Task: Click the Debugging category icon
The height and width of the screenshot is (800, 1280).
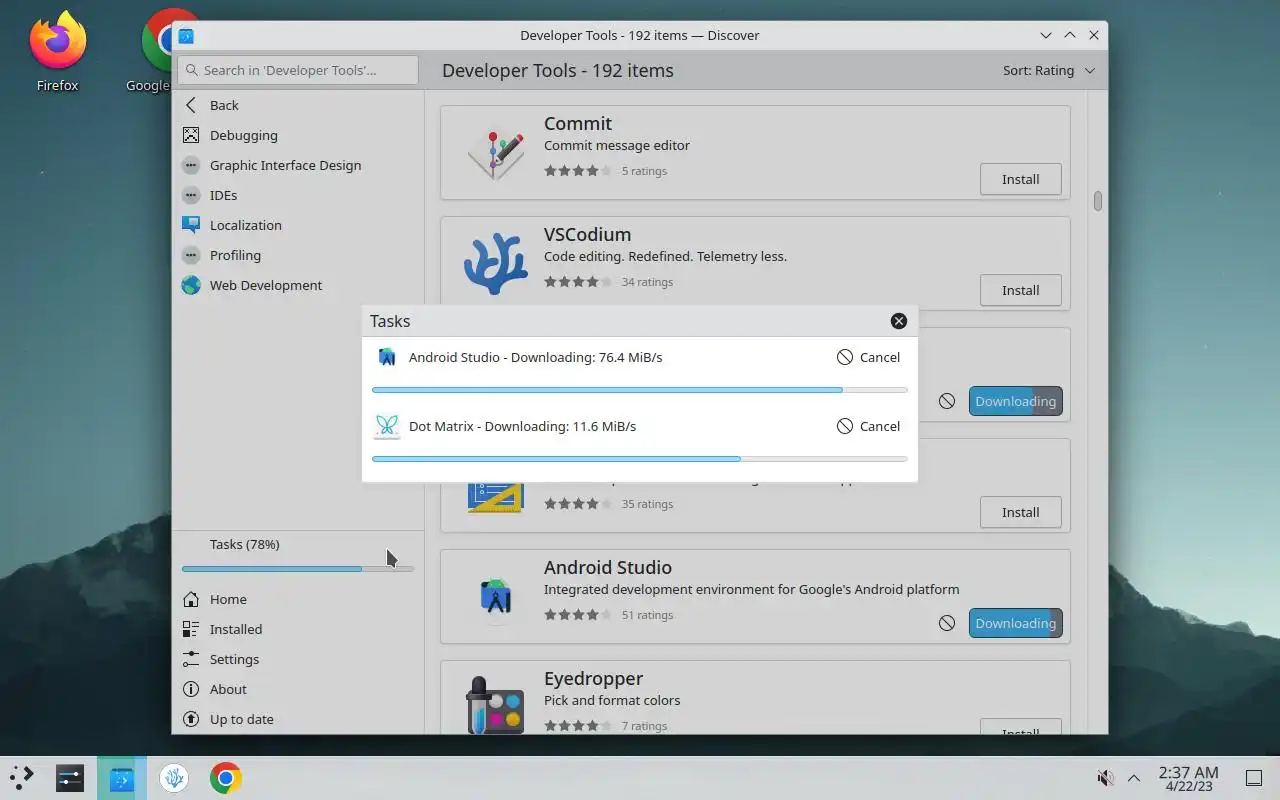Action: [x=191, y=135]
